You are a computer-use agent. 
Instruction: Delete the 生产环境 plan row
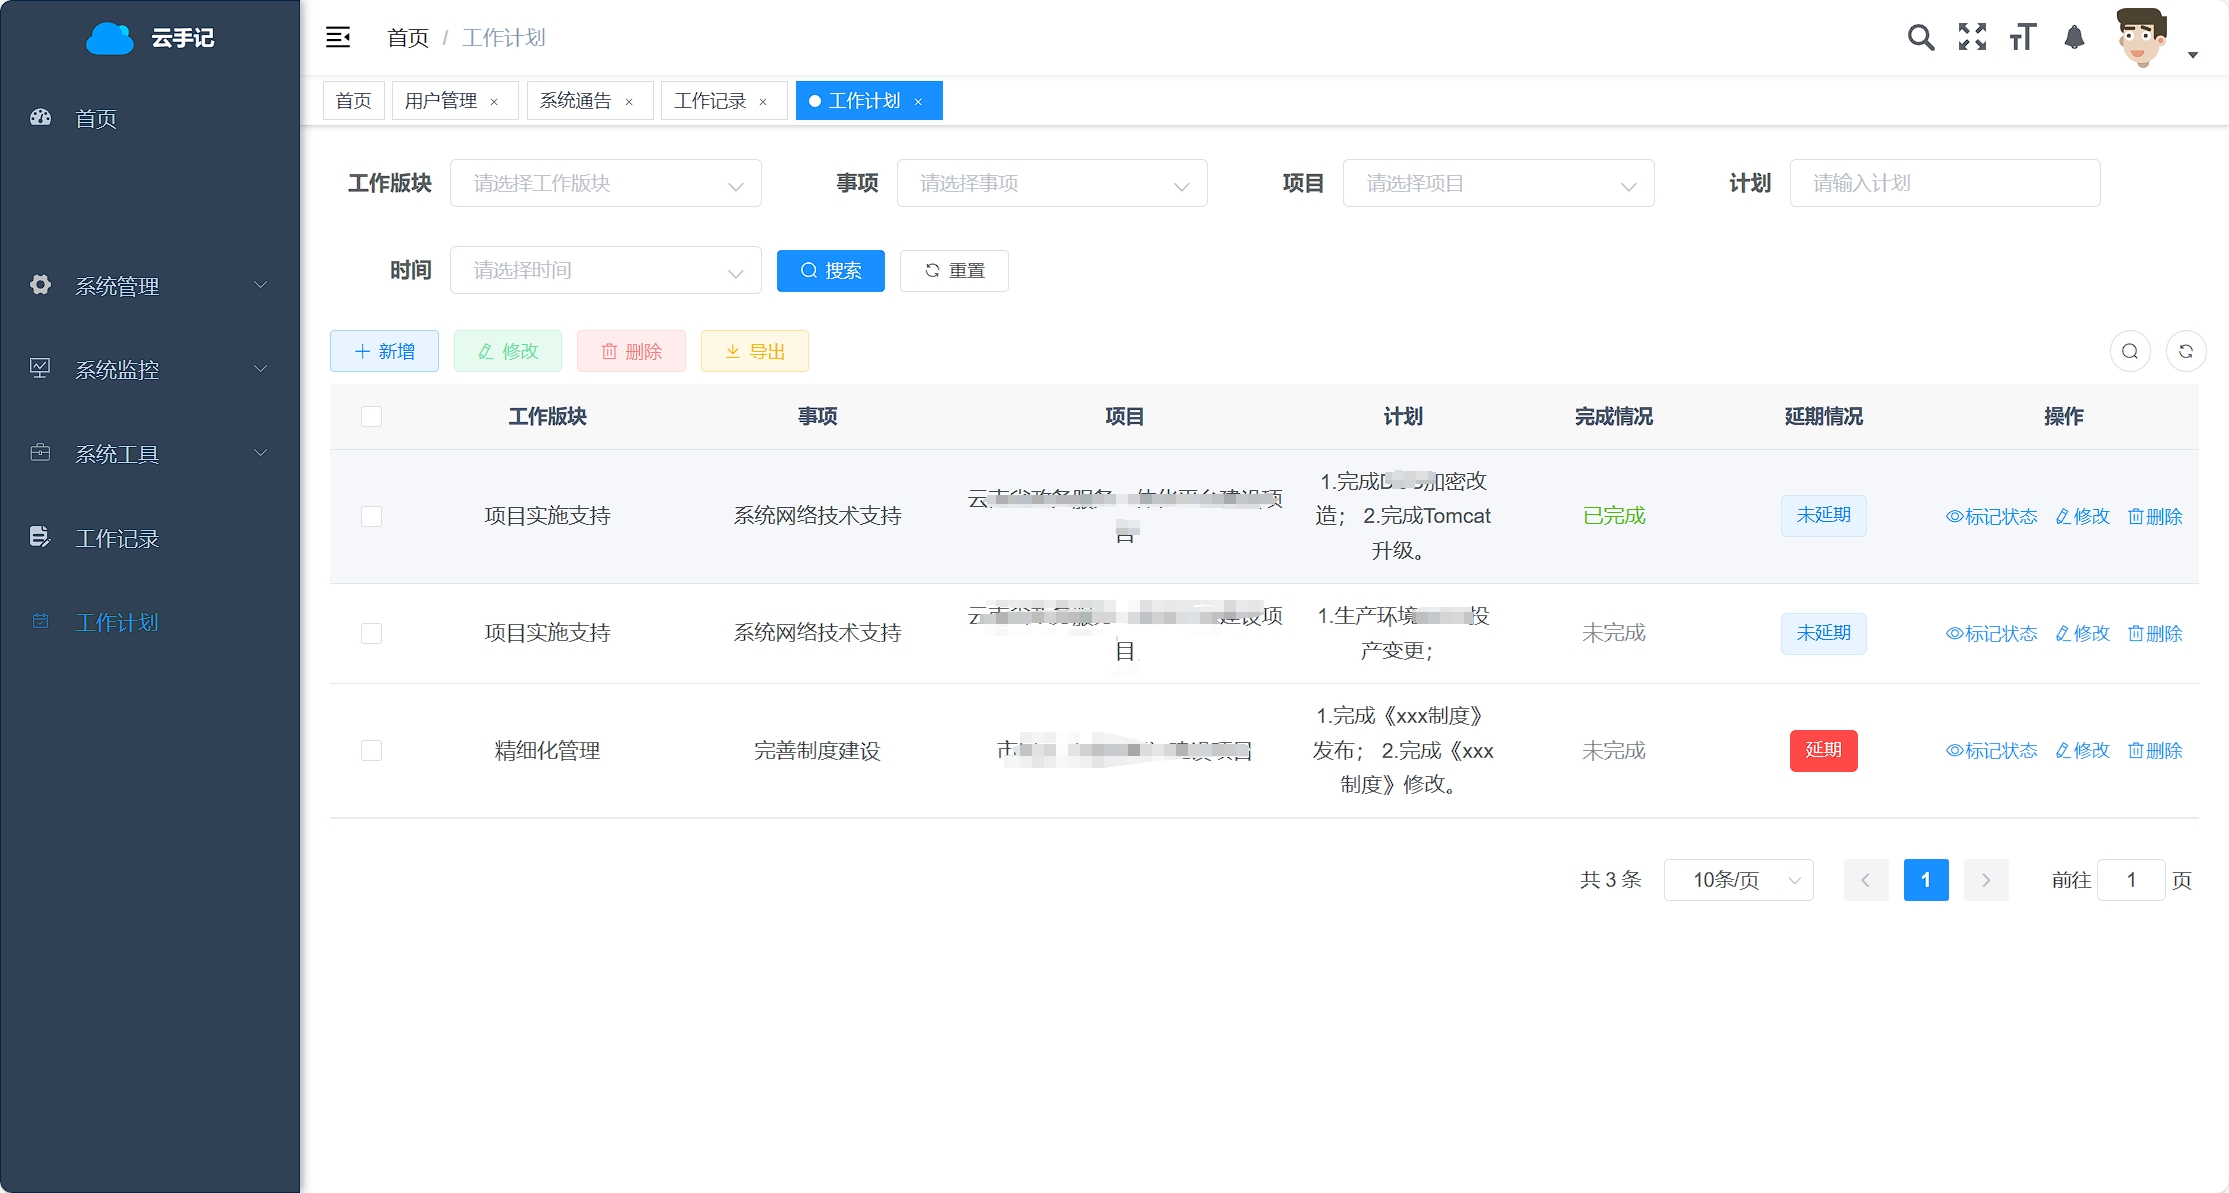pyautogui.click(x=2155, y=633)
